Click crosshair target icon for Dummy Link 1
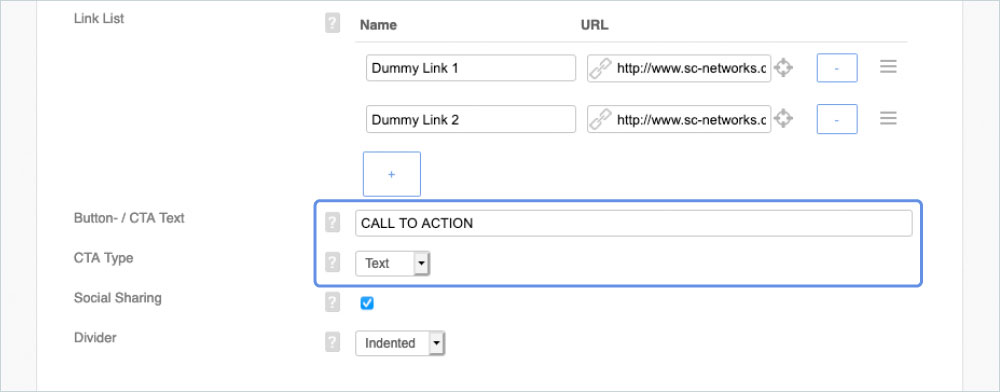The width and height of the screenshot is (1000, 392). click(783, 68)
